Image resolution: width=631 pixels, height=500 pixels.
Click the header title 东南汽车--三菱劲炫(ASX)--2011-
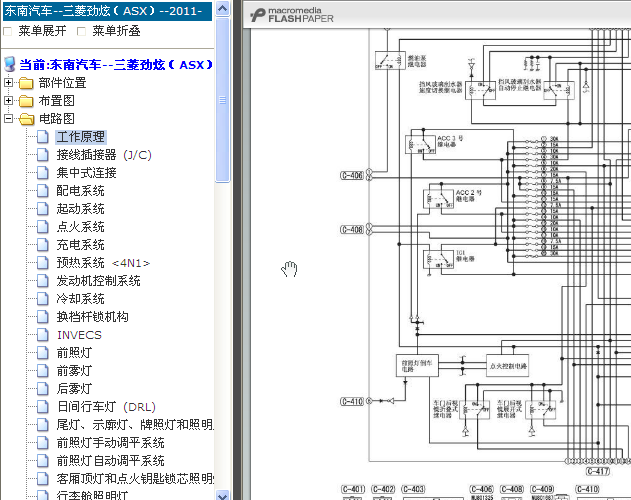pos(107,11)
